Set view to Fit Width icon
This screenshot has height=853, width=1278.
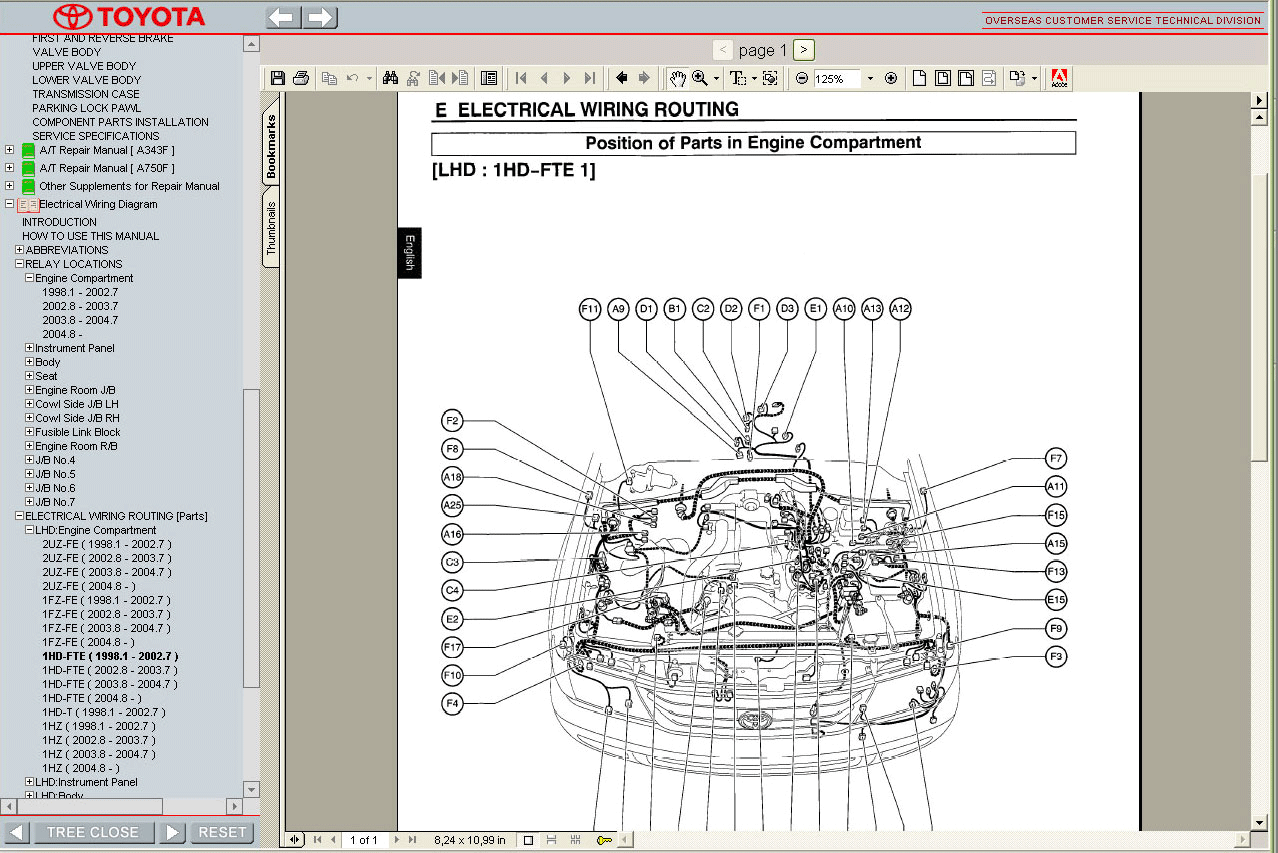966,78
